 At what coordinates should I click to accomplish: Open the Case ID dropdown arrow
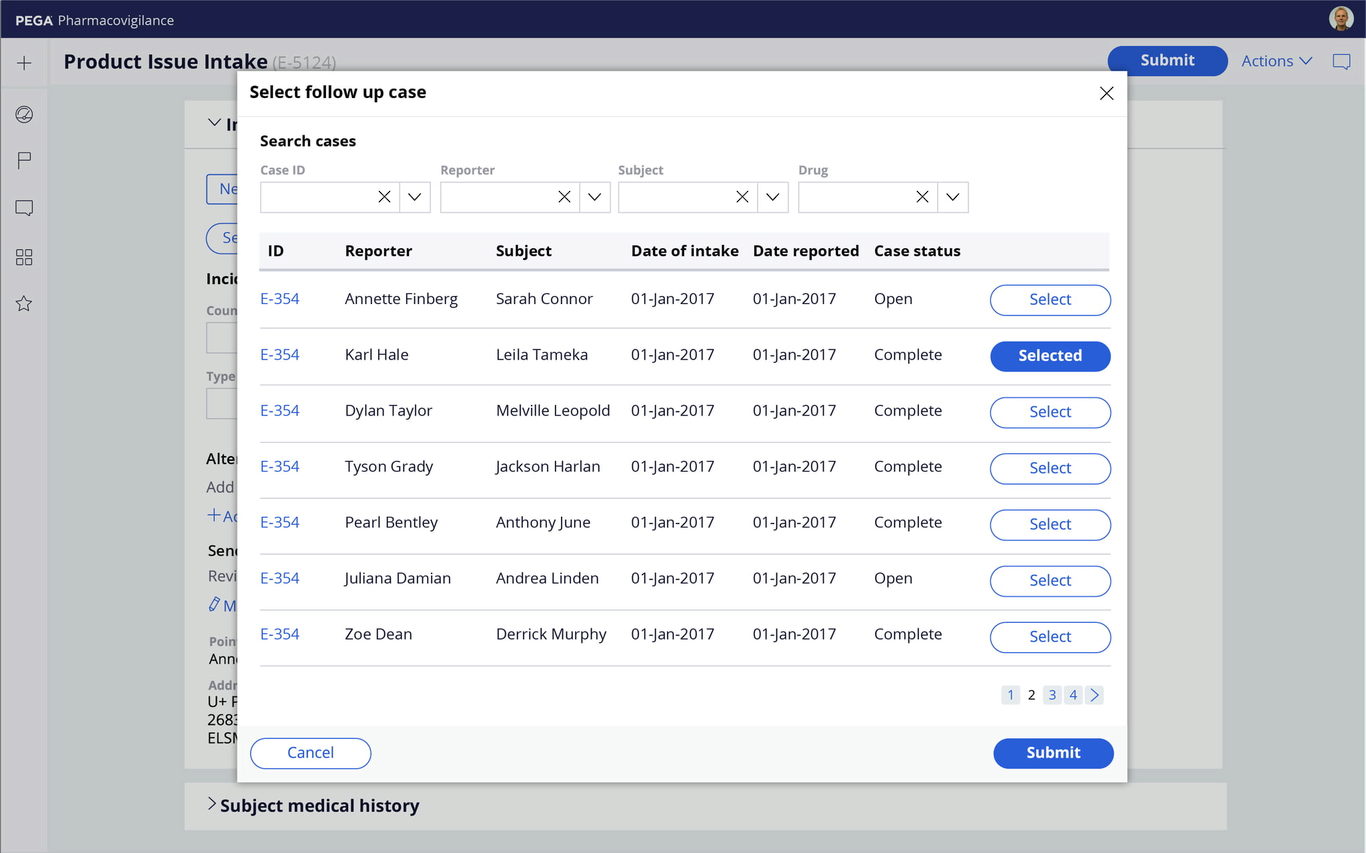pos(414,197)
